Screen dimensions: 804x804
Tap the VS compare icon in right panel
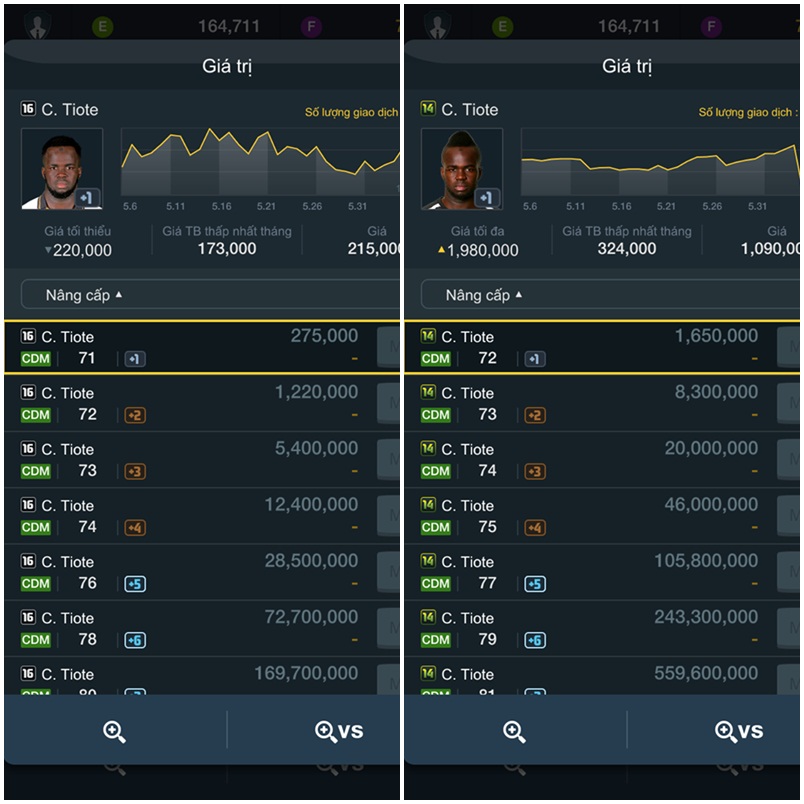[x=738, y=731]
